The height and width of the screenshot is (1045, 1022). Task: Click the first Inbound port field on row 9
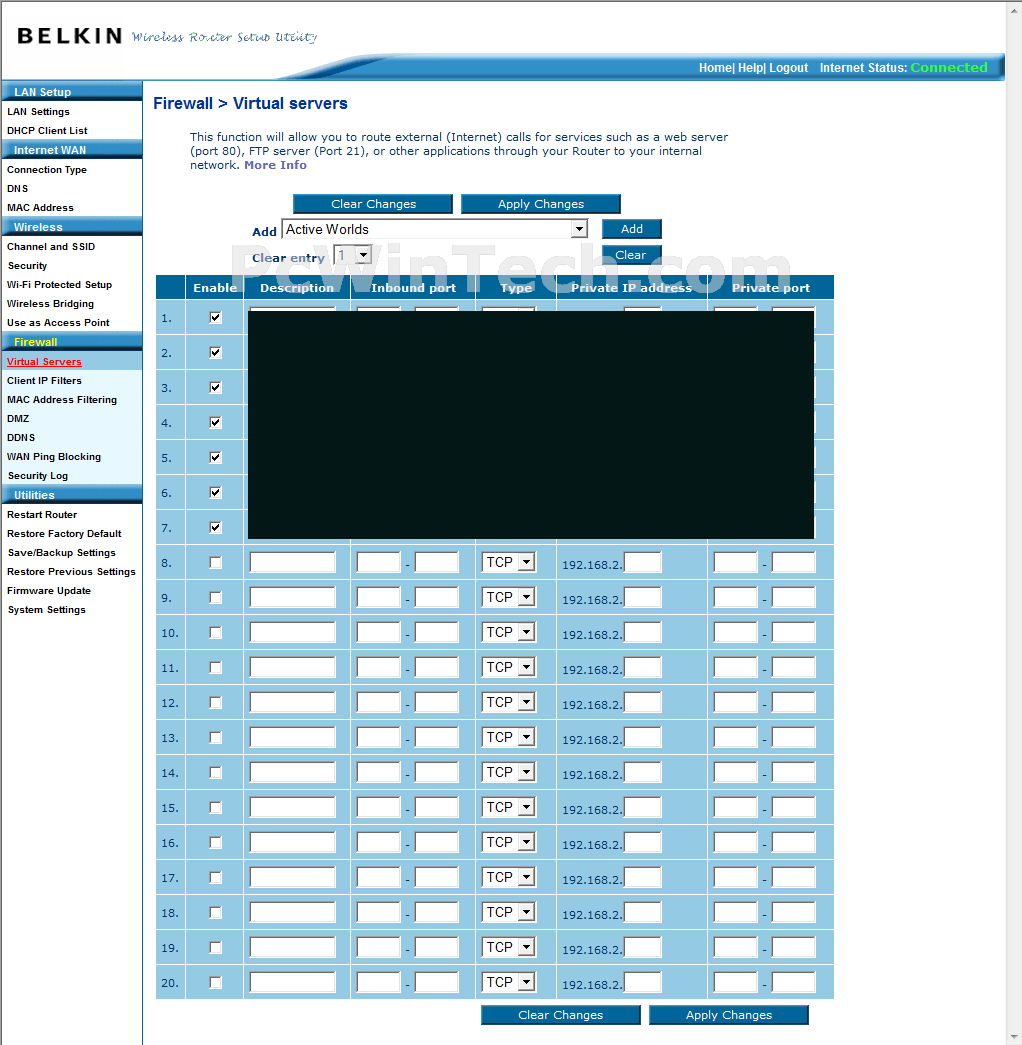pos(379,597)
